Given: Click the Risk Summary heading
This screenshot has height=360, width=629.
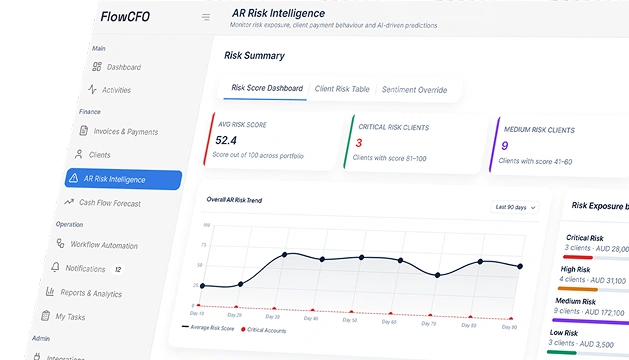Looking at the screenshot, I should click(254, 55).
